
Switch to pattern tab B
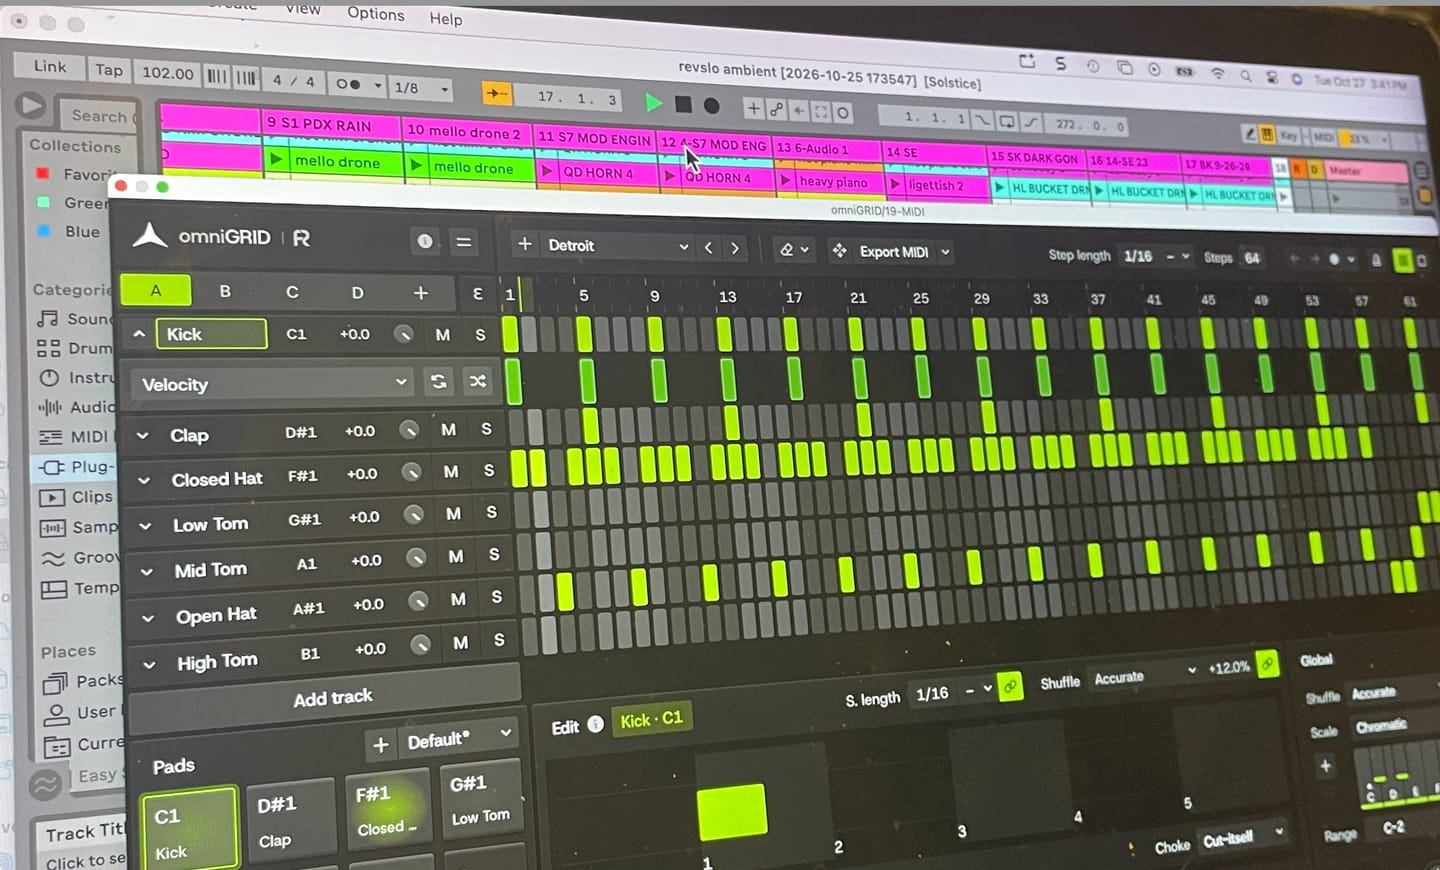tap(225, 291)
